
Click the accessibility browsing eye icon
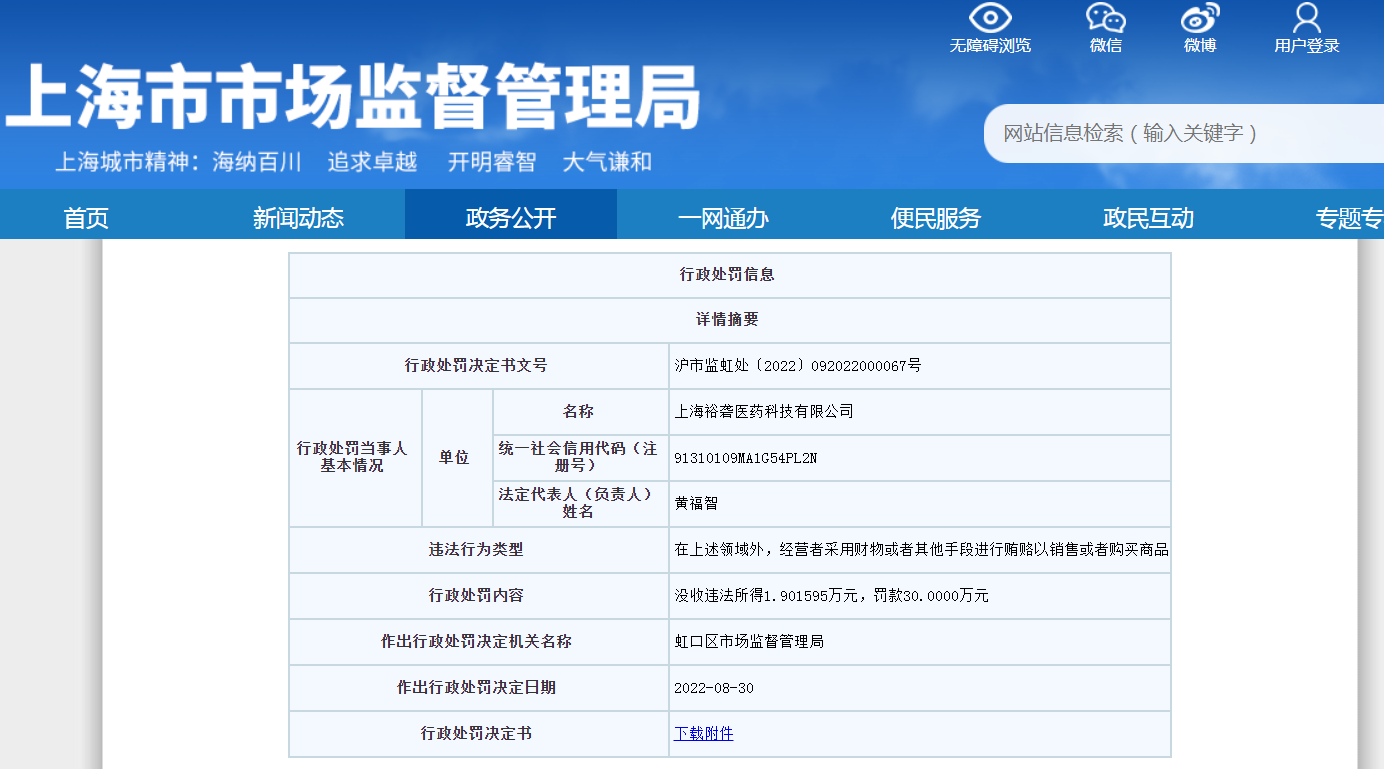(x=990, y=18)
